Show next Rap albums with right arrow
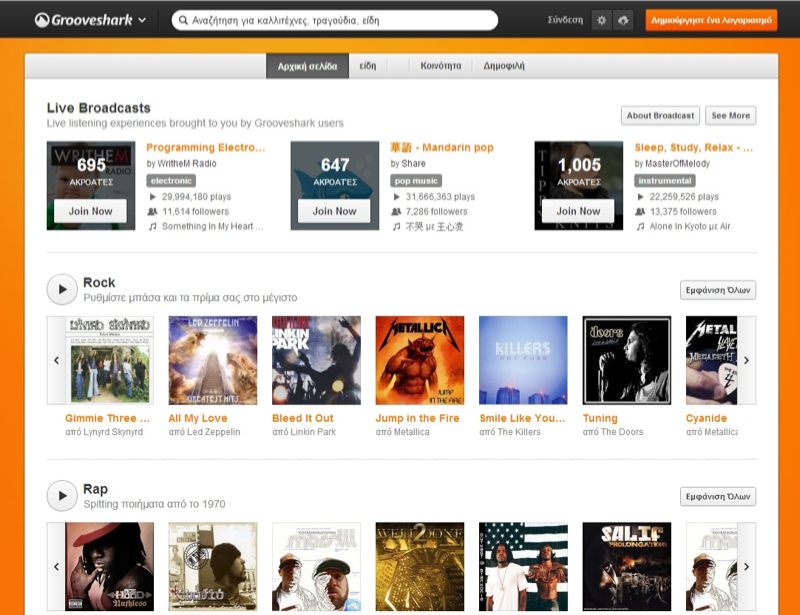The width and height of the screenshot is (800, 615). tap(746, 567)
